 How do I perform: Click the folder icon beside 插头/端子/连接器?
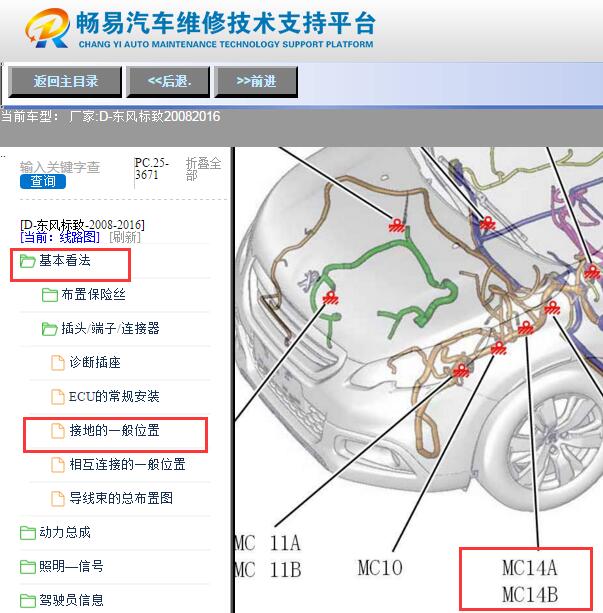[50, 329]
